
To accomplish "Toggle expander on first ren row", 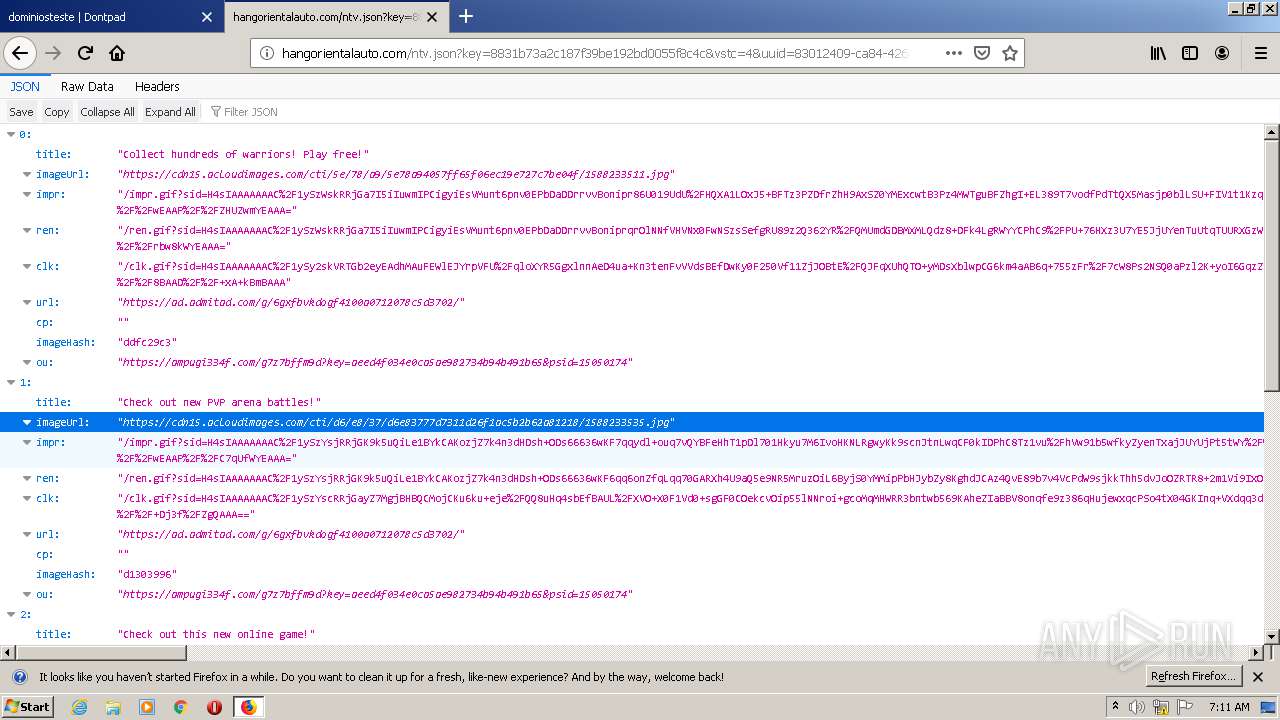I will coord(28,230).
